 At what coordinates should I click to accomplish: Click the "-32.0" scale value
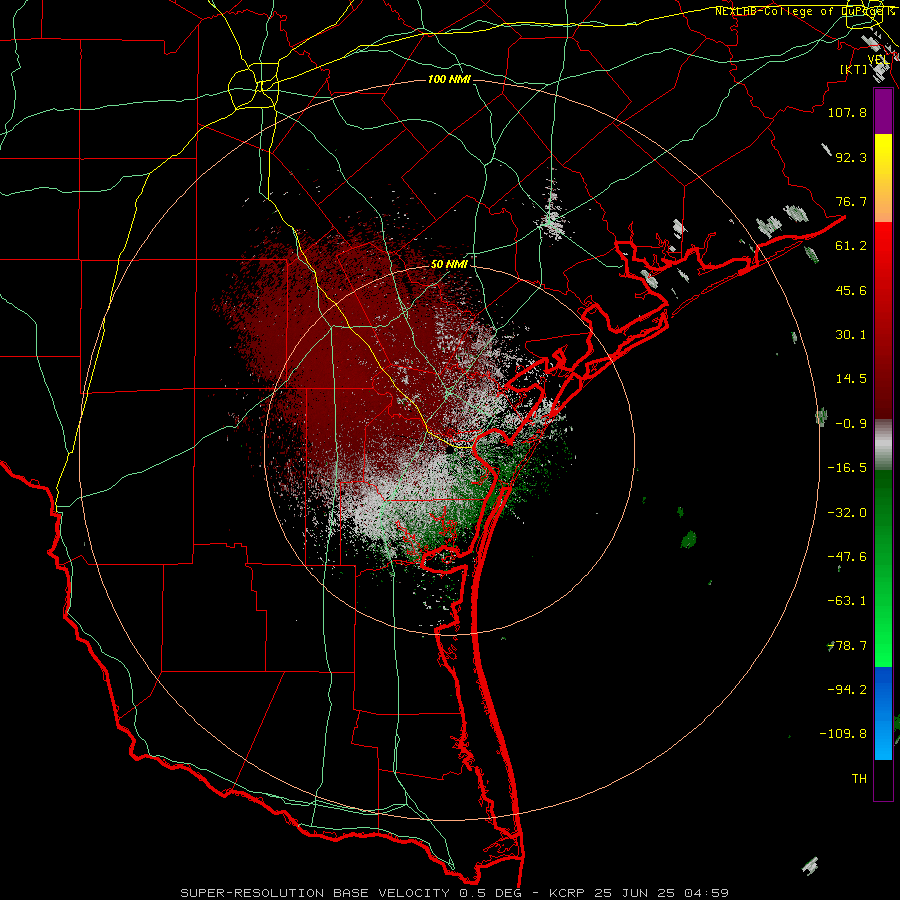[847, 513]
